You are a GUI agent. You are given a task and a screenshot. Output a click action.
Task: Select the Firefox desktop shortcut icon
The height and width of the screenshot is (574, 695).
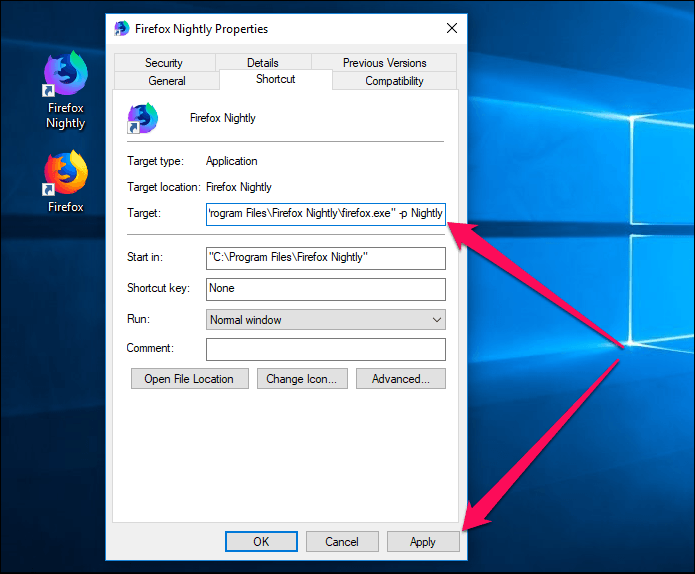[x=66, y=173]
